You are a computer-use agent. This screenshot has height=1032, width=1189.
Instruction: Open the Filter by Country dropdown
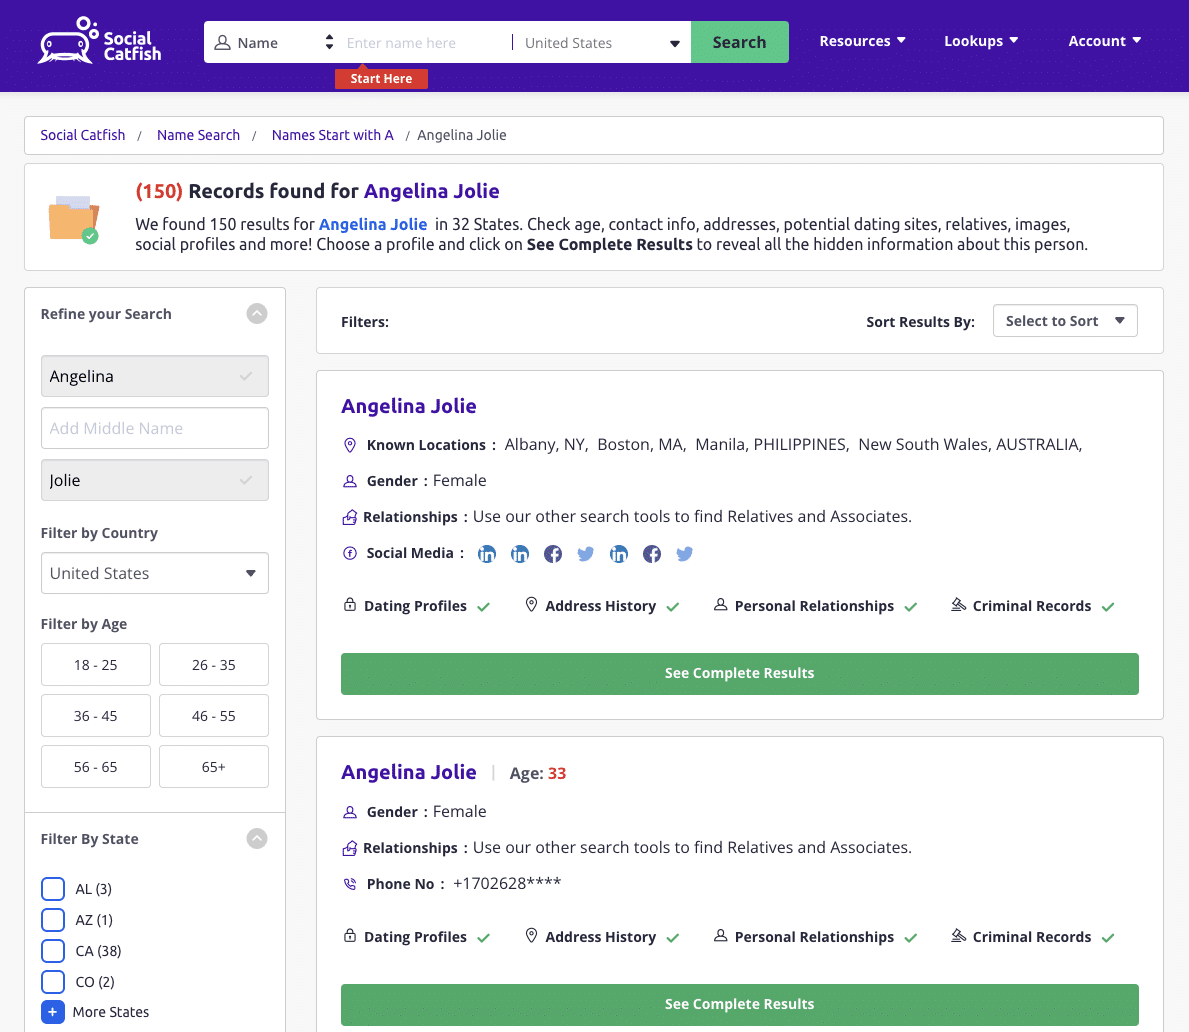(154, 573)
